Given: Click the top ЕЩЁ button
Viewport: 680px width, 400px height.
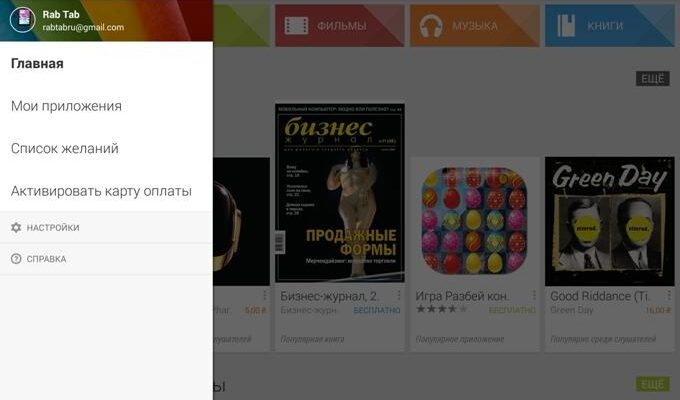Looking at the screenshot, I should [x=653, y=79].
